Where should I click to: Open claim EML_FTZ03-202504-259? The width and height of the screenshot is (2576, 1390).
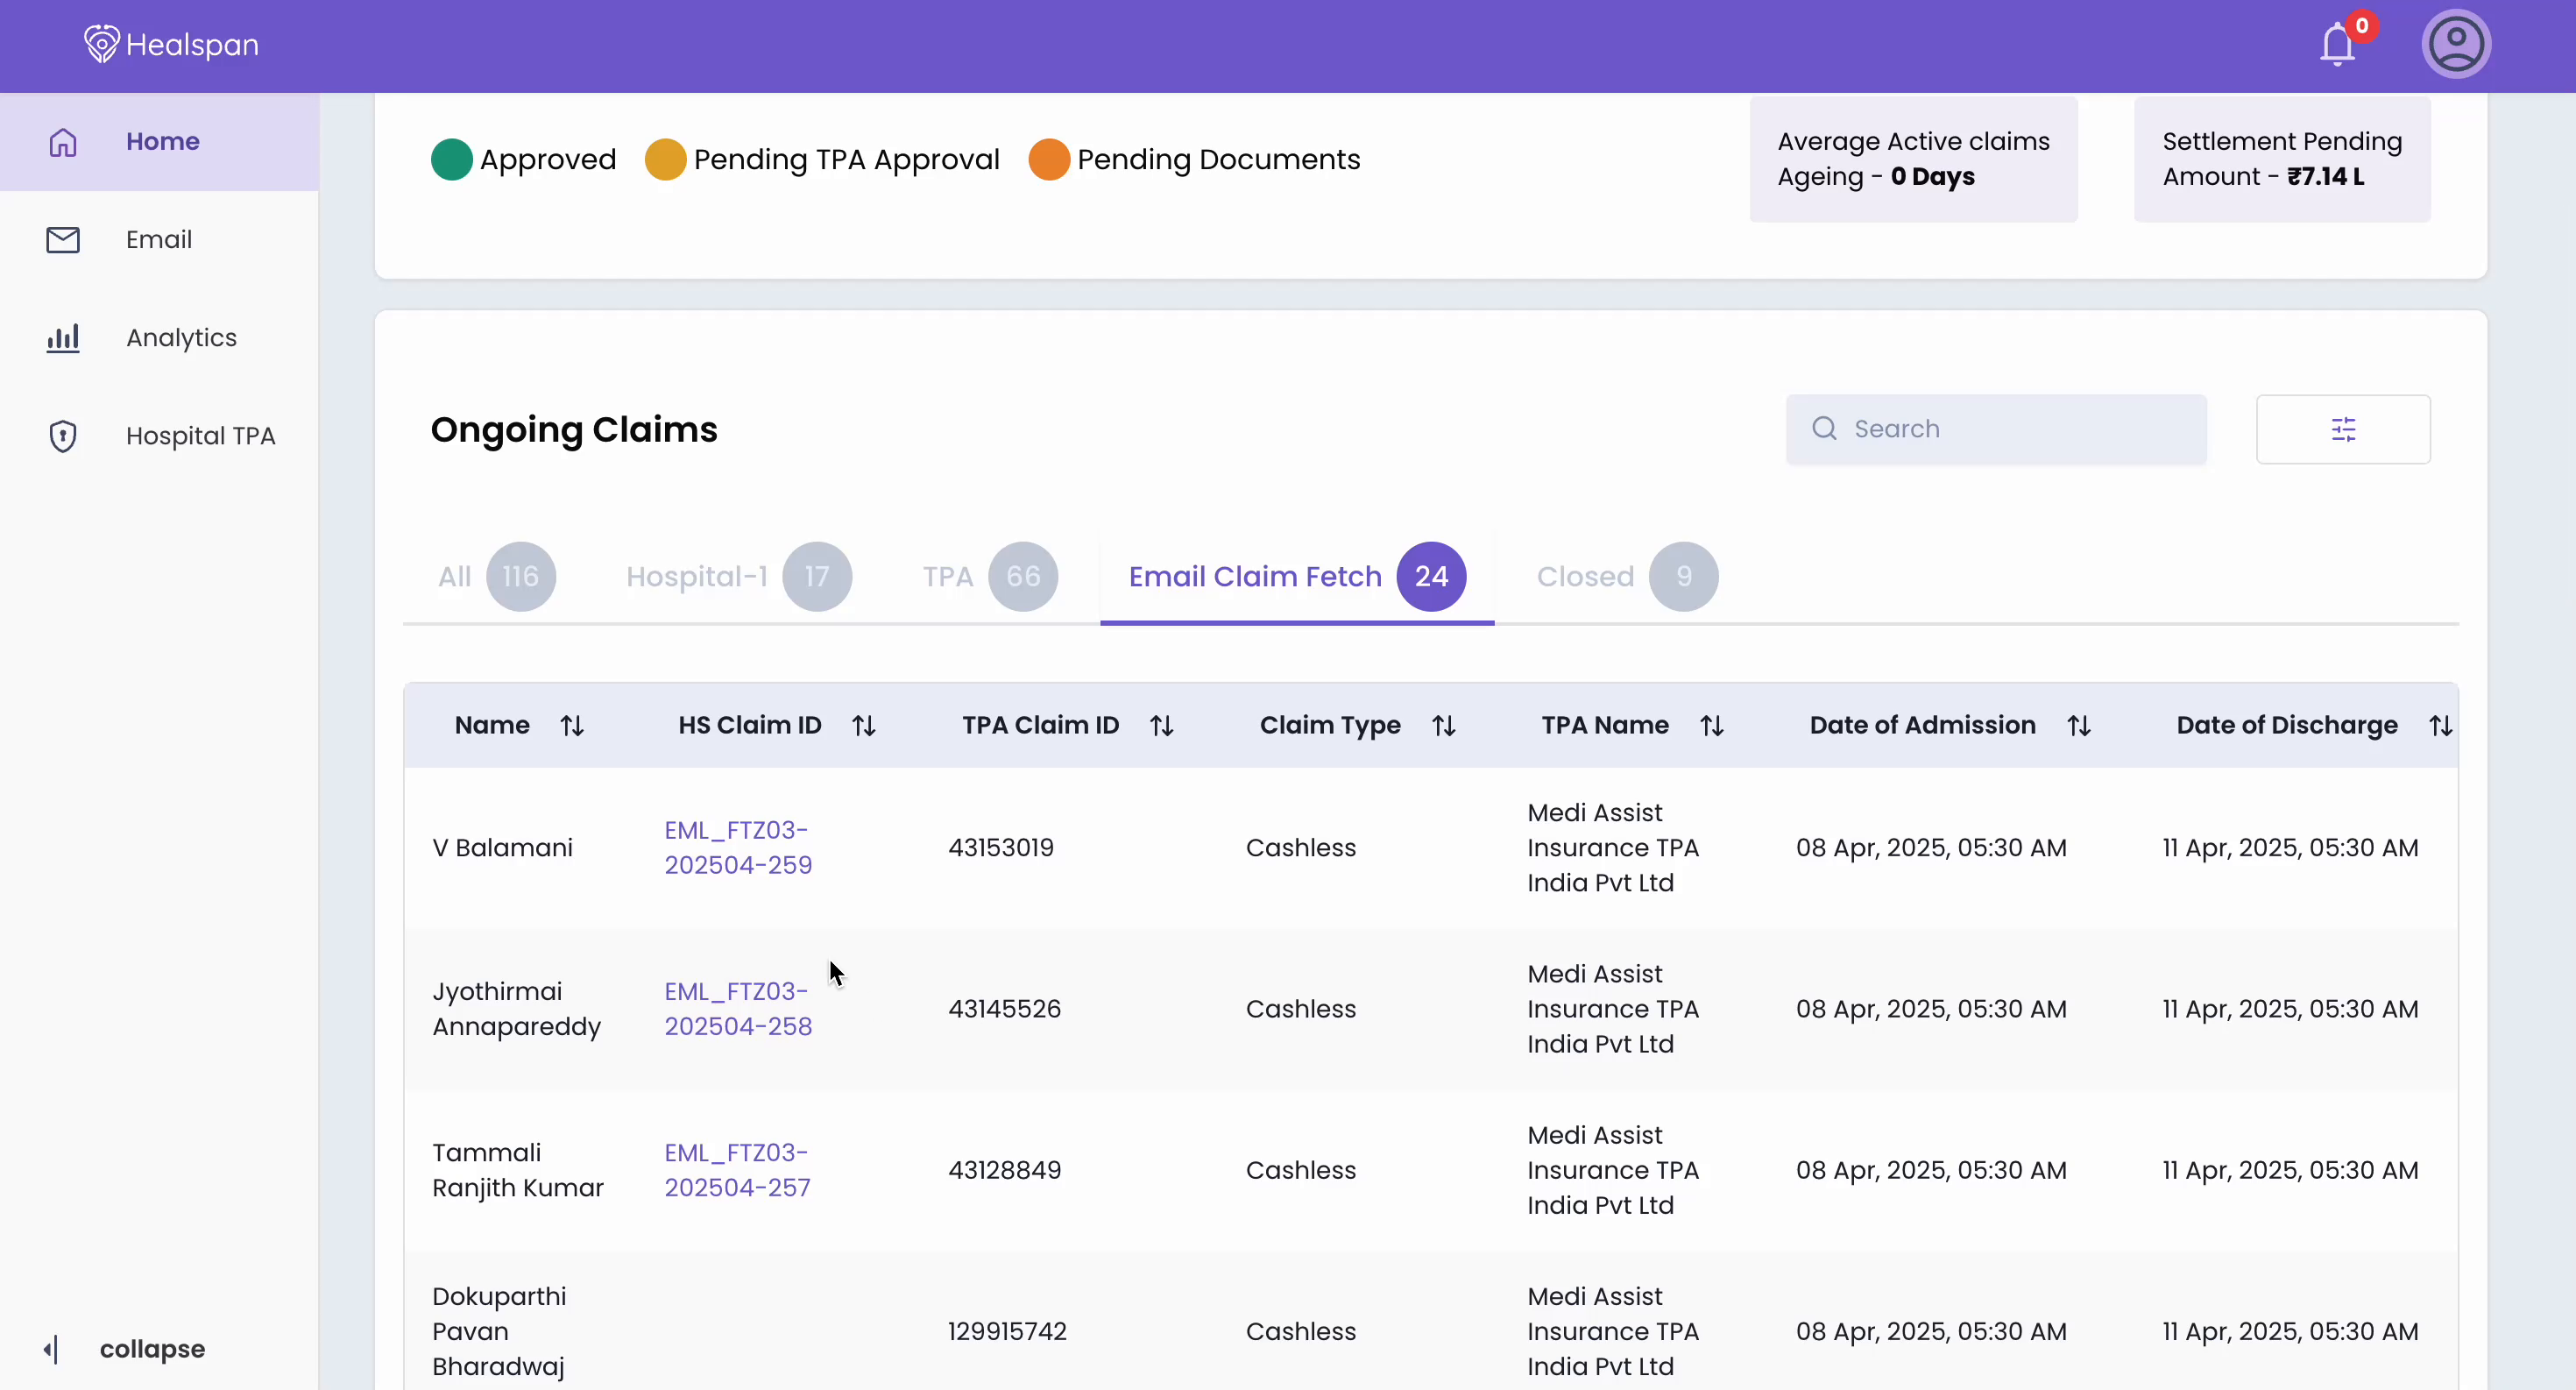point(737,848)
